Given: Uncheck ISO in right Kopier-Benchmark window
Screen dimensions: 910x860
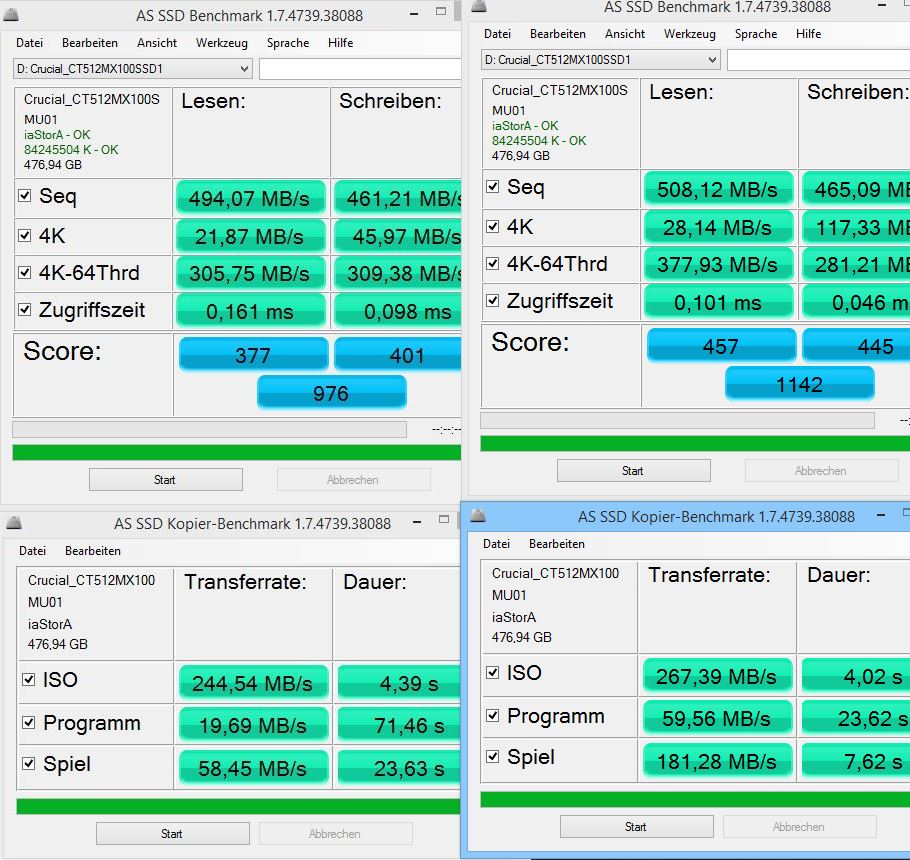Looking at the screenshot, I should [493, 672].
